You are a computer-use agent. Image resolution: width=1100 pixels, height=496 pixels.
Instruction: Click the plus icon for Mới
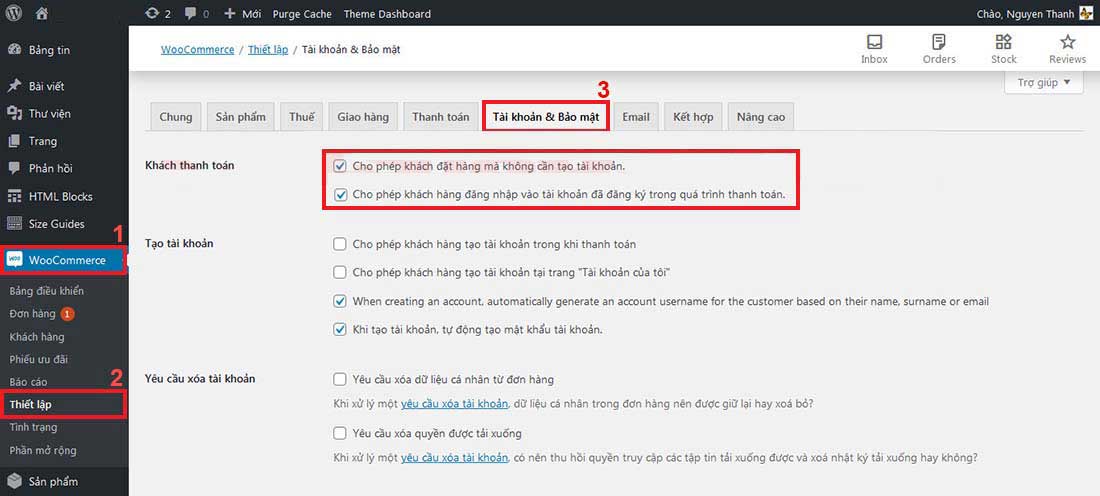(229, 13)
